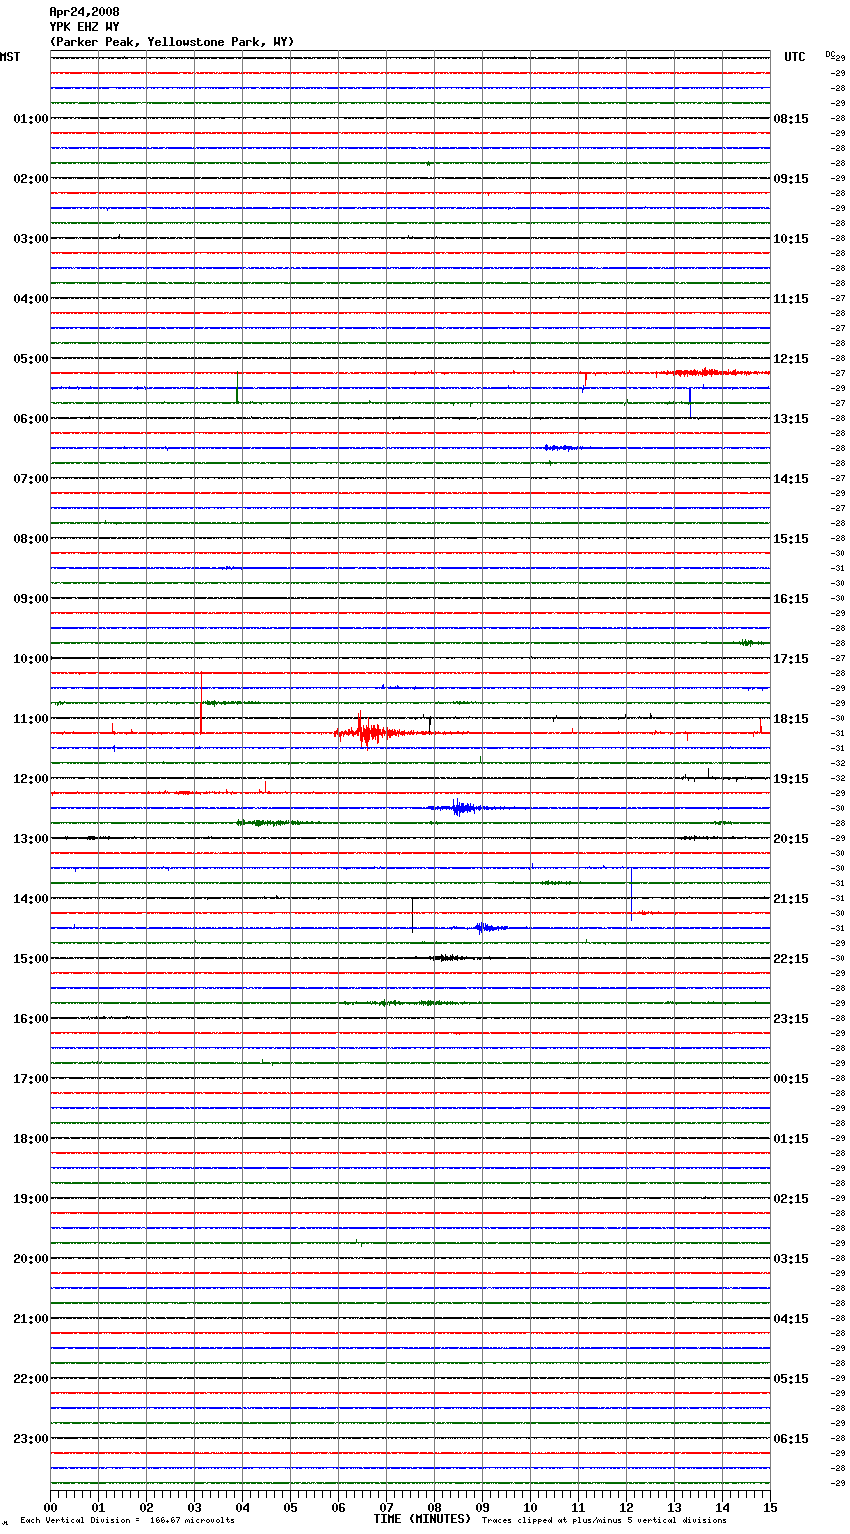Select the 16:00 MST row label
The image size is (850, 1534).
coord(31,1019)
